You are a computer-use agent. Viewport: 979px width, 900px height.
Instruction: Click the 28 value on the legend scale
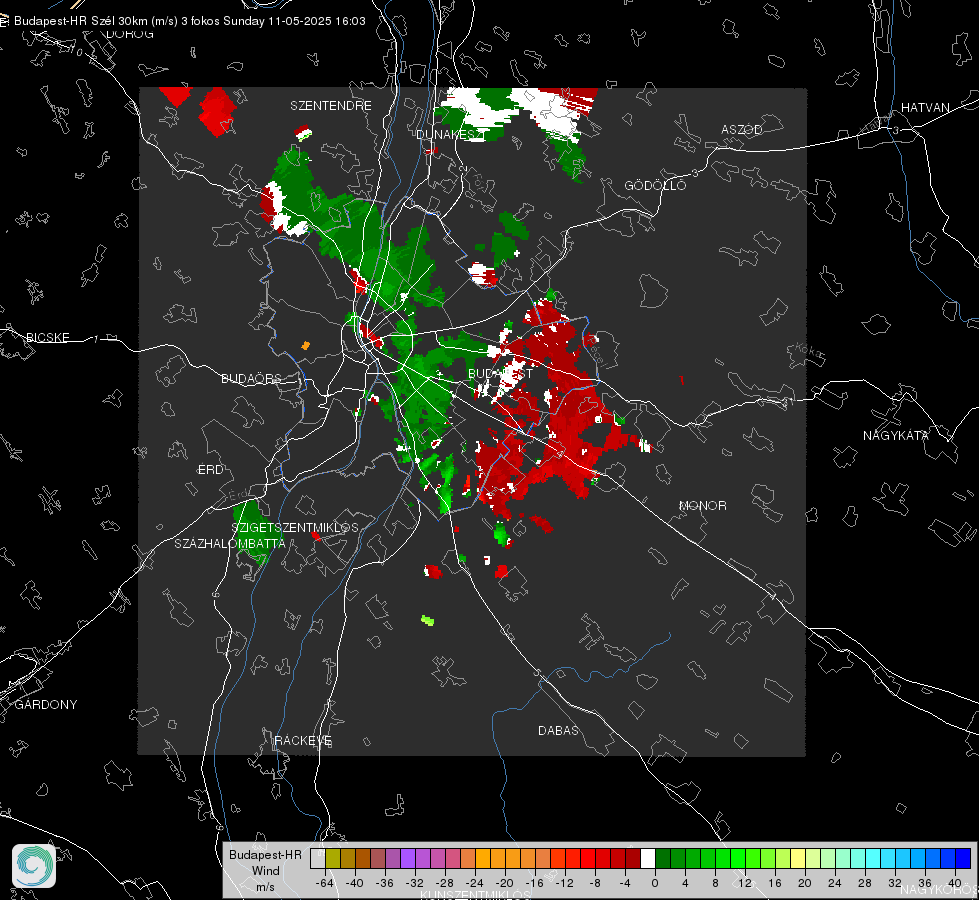tap(865, 883)
